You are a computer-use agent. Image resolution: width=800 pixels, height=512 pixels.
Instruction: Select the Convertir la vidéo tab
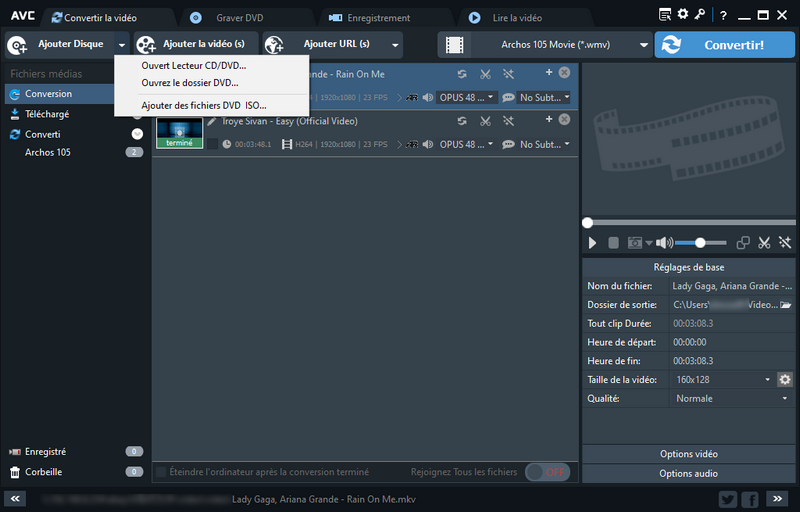pyautogui.click(x=101, y=18)
